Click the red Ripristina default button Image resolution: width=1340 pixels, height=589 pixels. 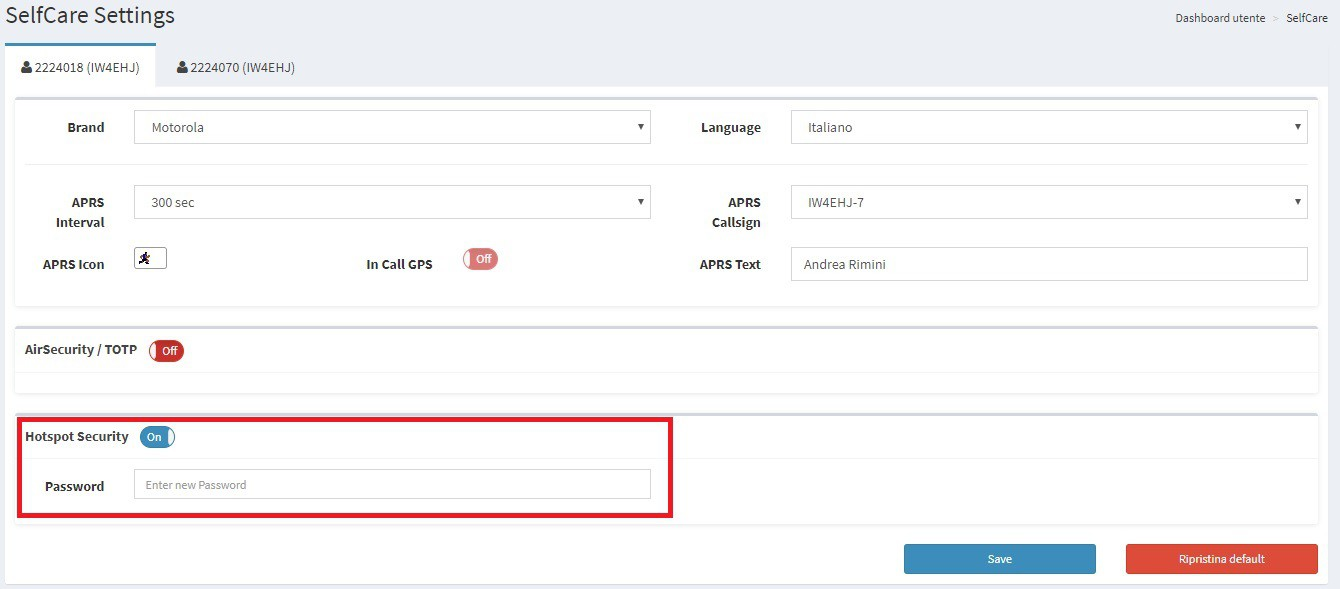[x=1222, y=559]
